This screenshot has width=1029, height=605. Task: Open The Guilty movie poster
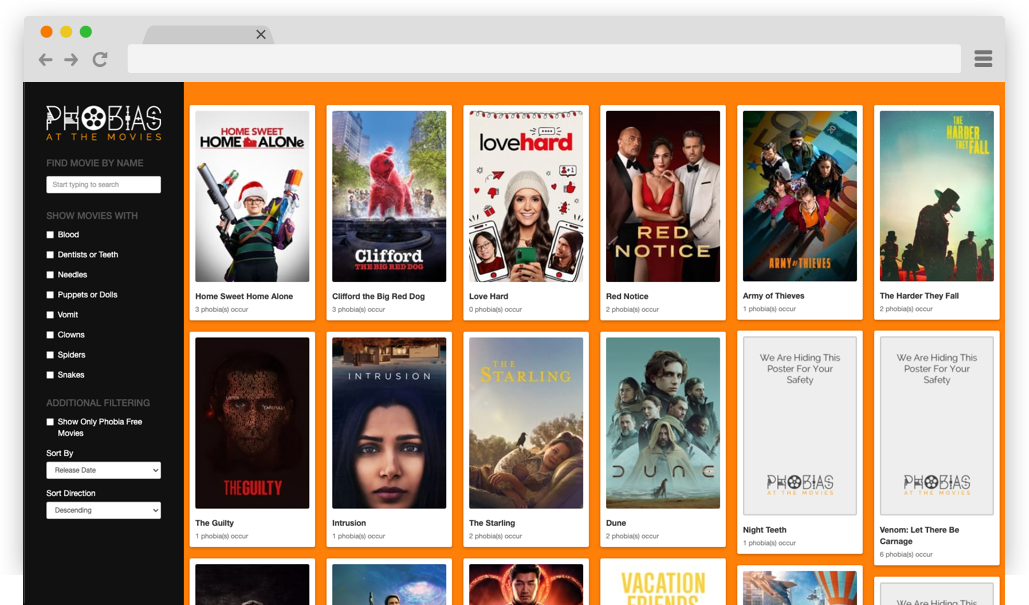click(x=252, y=423)
